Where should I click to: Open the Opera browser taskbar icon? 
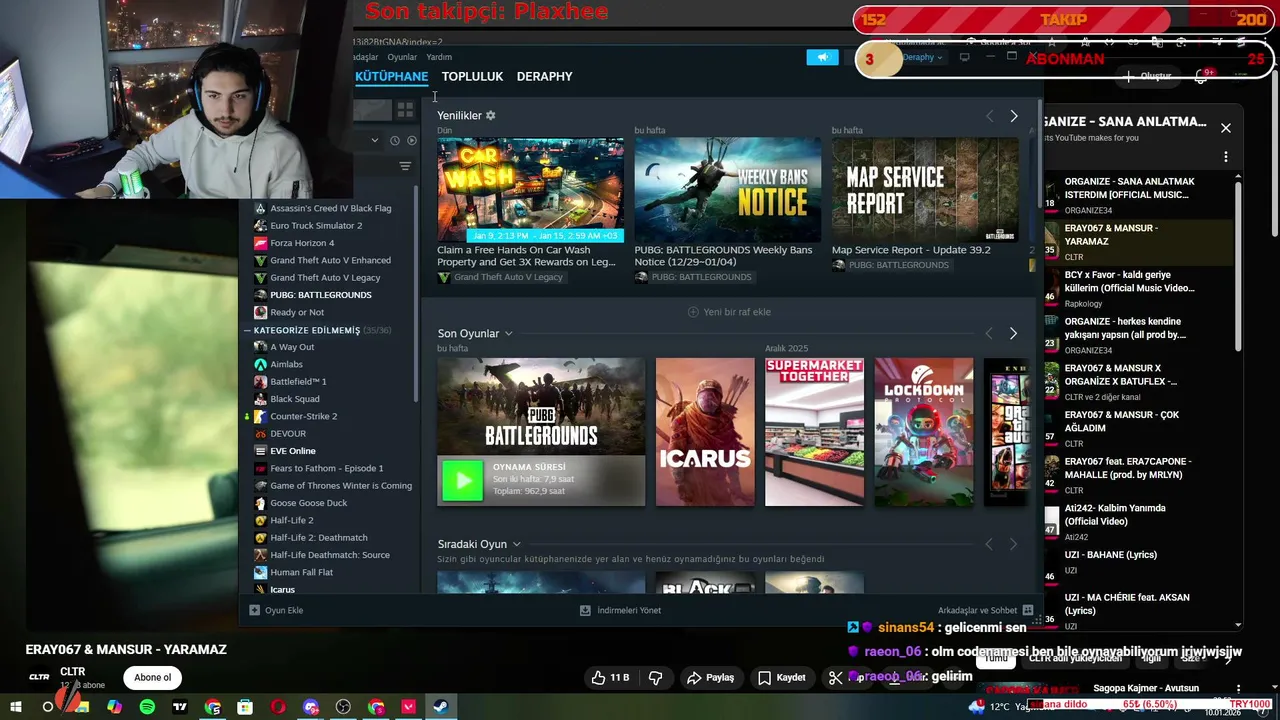tap(278, 707)
